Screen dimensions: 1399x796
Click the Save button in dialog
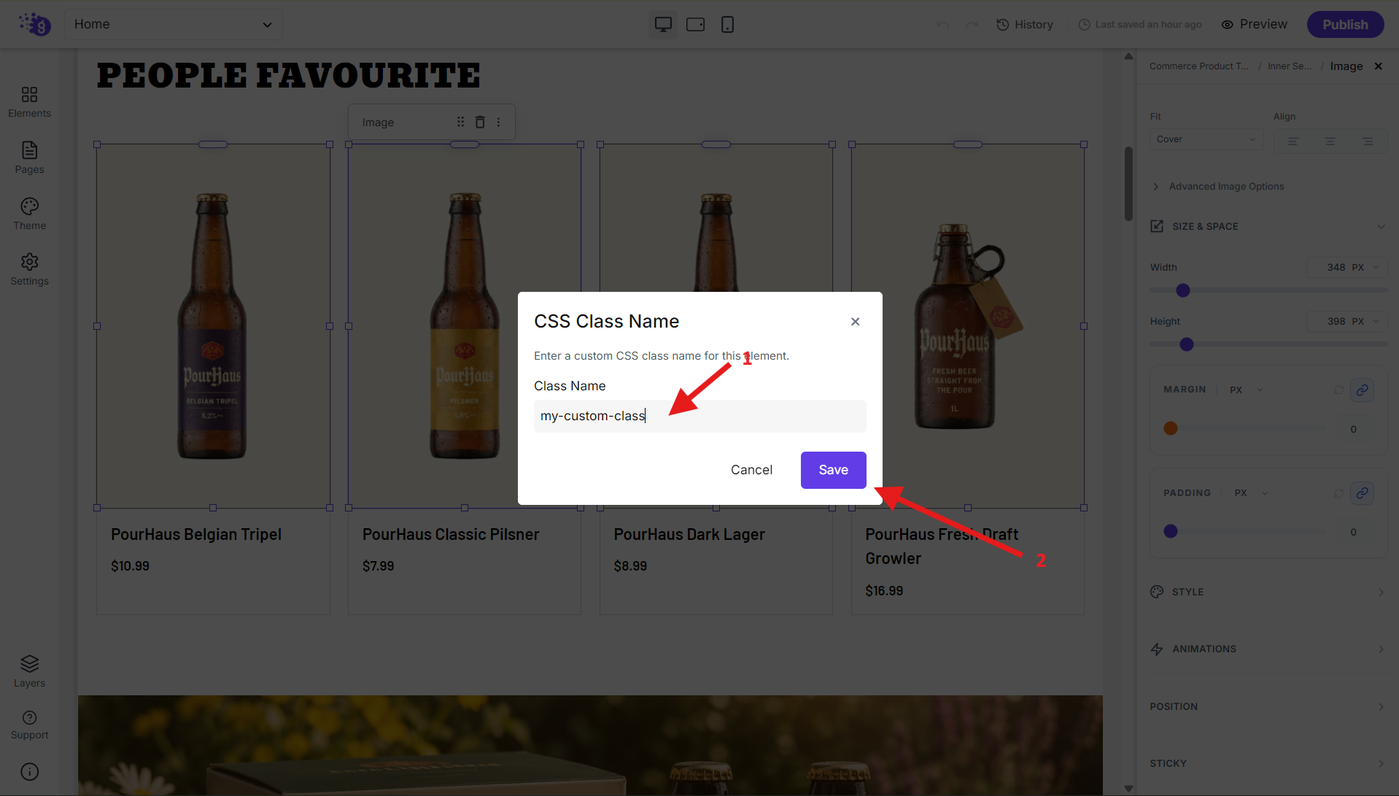[833, 470]
